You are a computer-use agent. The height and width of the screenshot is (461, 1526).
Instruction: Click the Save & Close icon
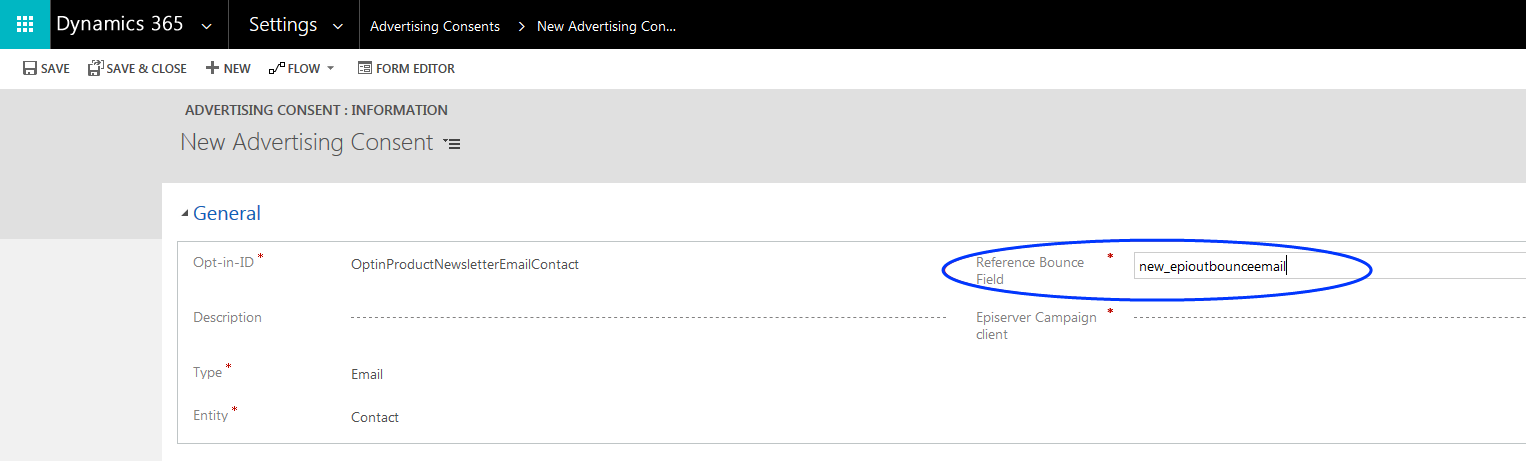(x=95, y=69)
